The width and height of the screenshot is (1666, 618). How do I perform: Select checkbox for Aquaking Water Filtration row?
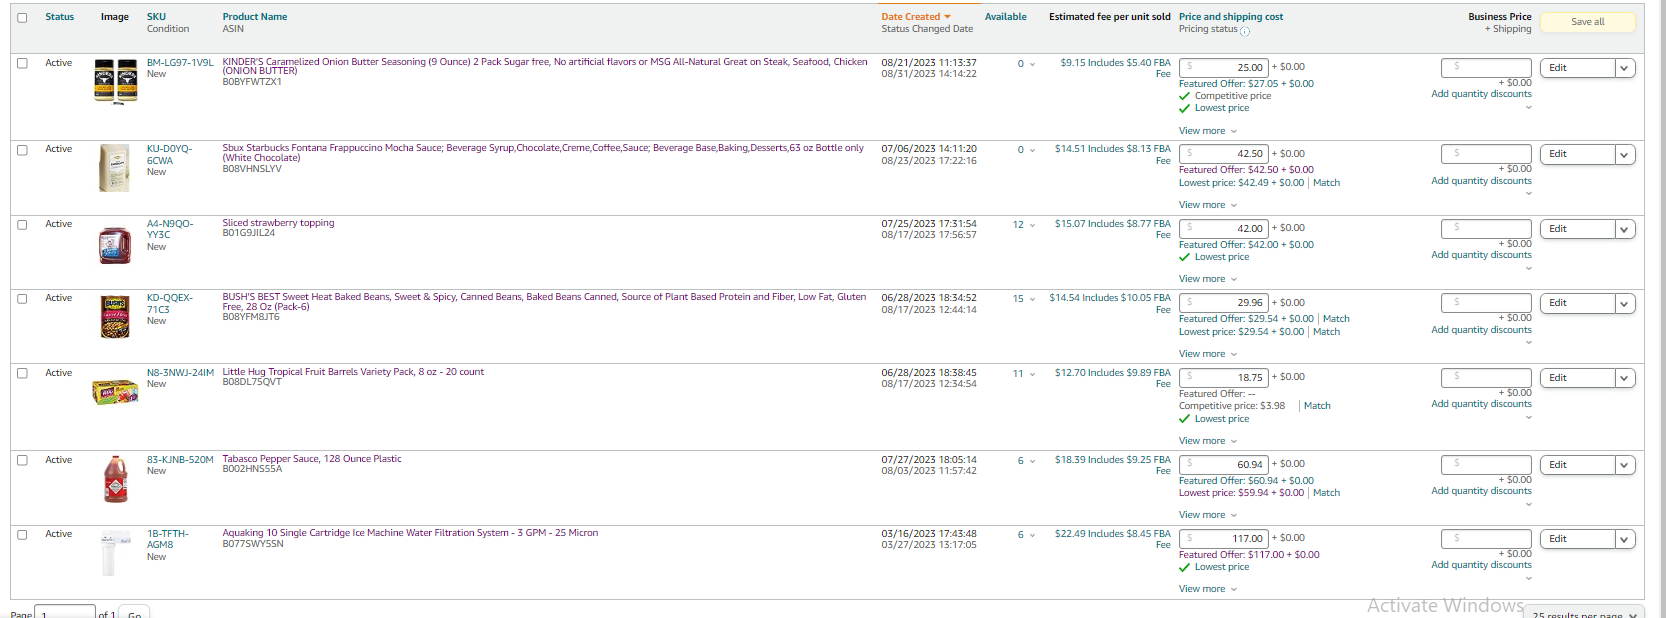22,535
